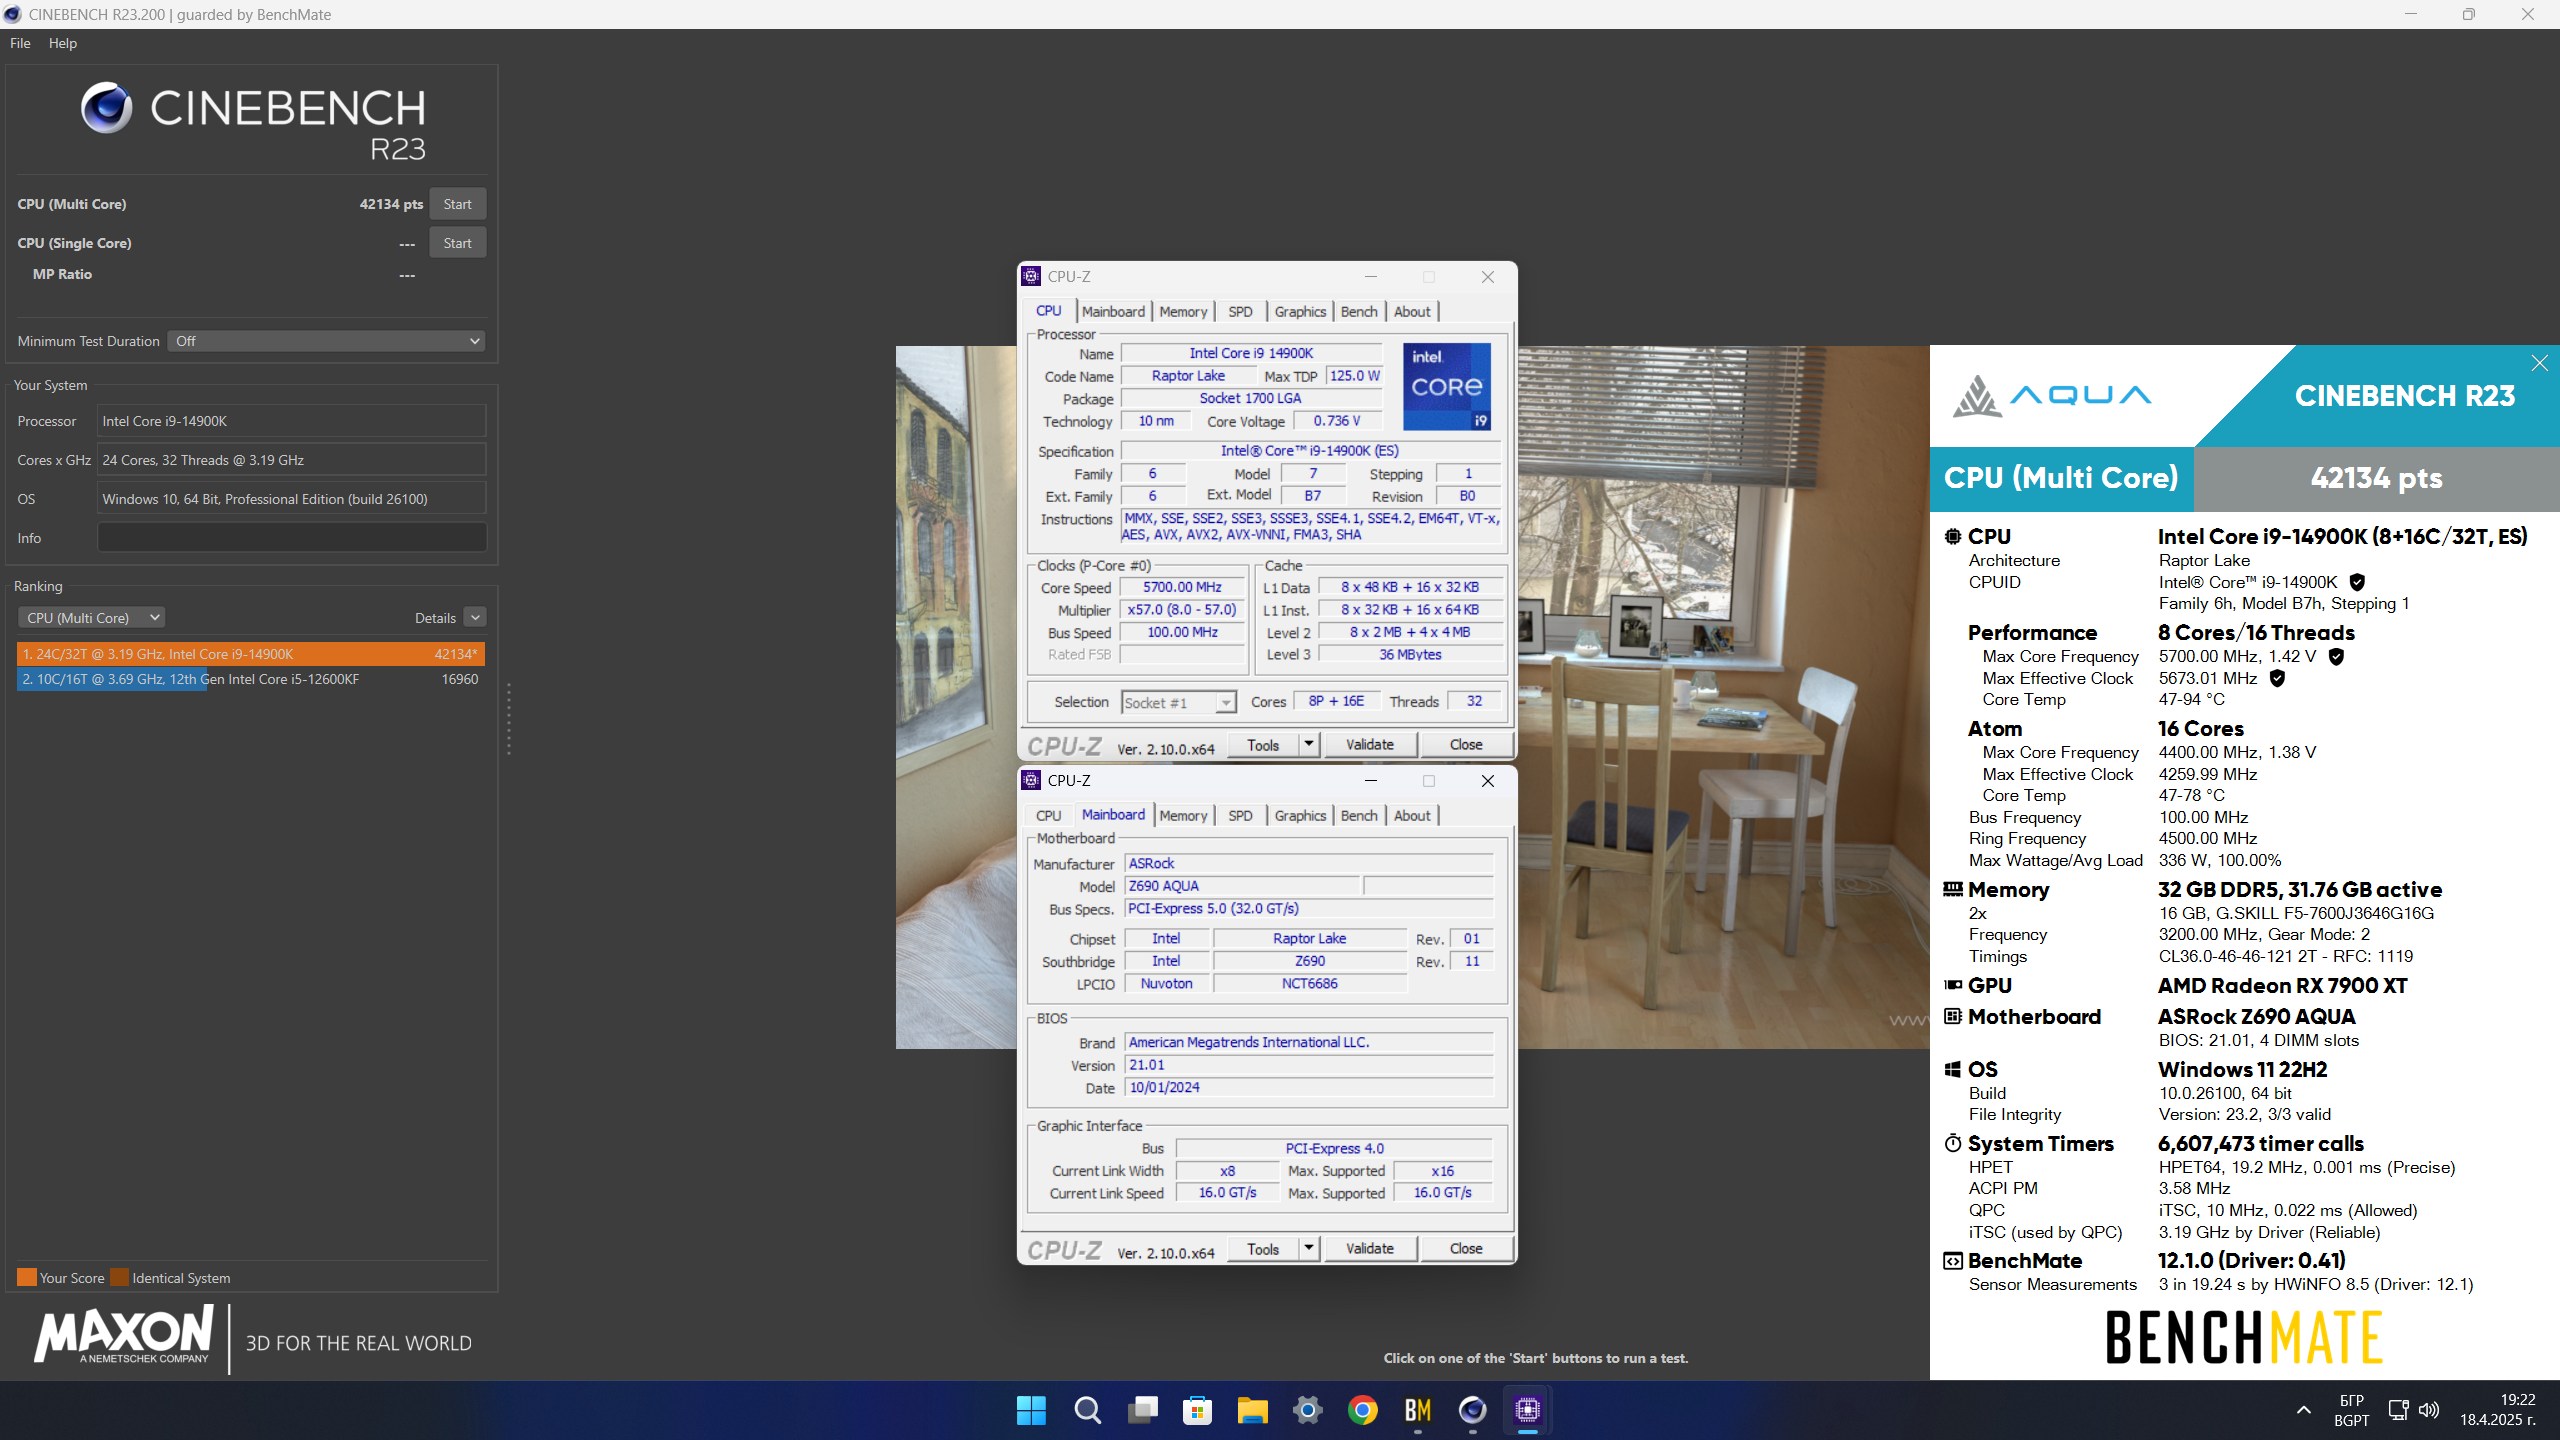Open network icon in system tray
Image resolution: width=2560 pixels, height=1440 pixels.
coord(2398,1410)
